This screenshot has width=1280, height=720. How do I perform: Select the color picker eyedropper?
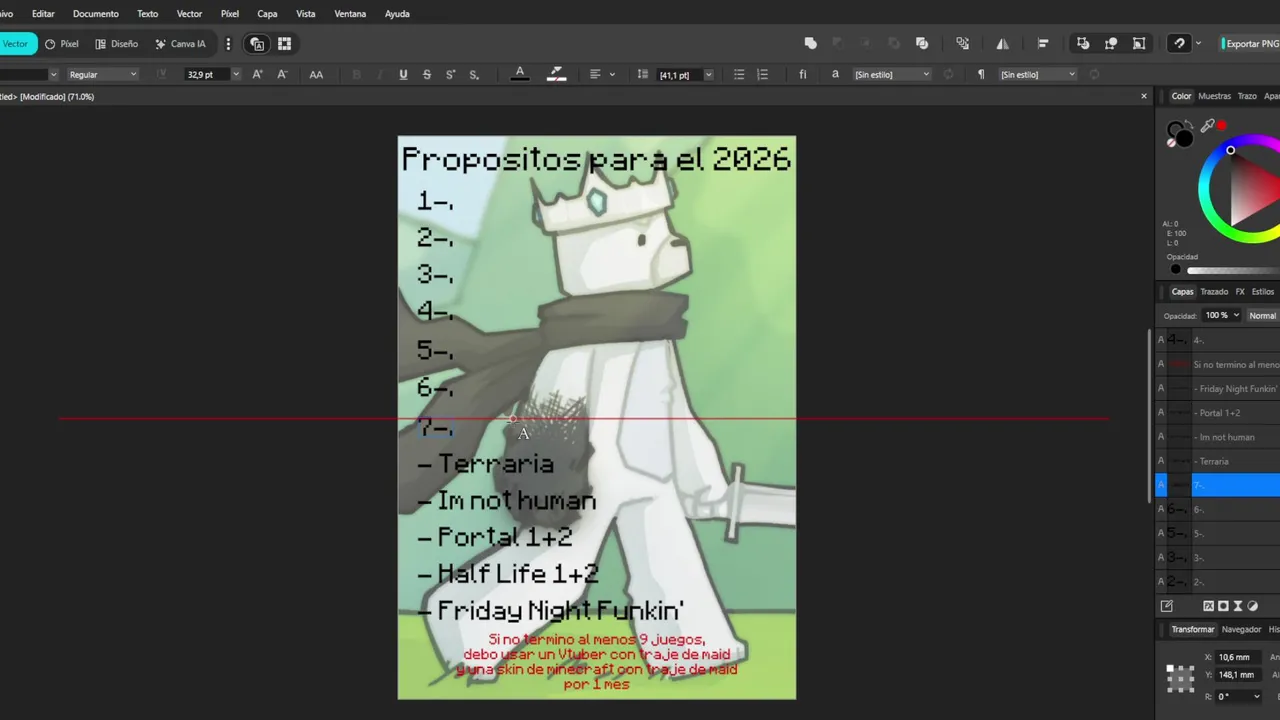[1208, 126]
